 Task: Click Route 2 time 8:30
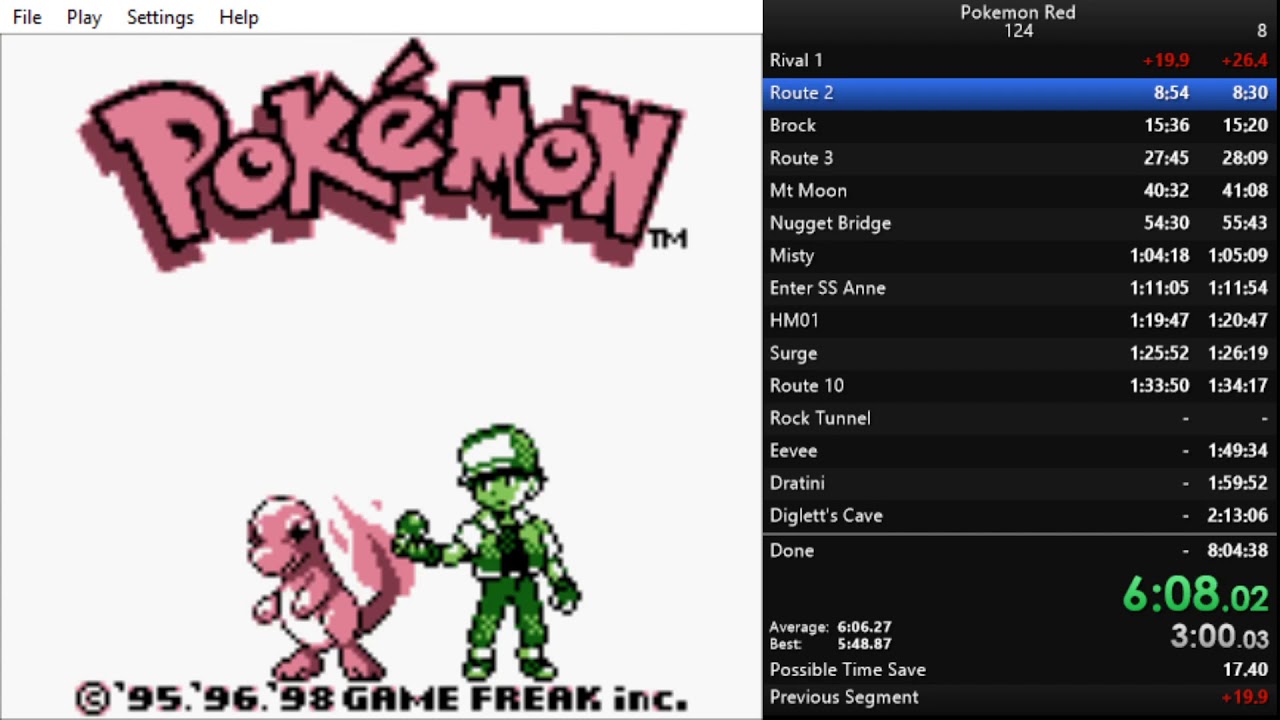(1250, 93)
